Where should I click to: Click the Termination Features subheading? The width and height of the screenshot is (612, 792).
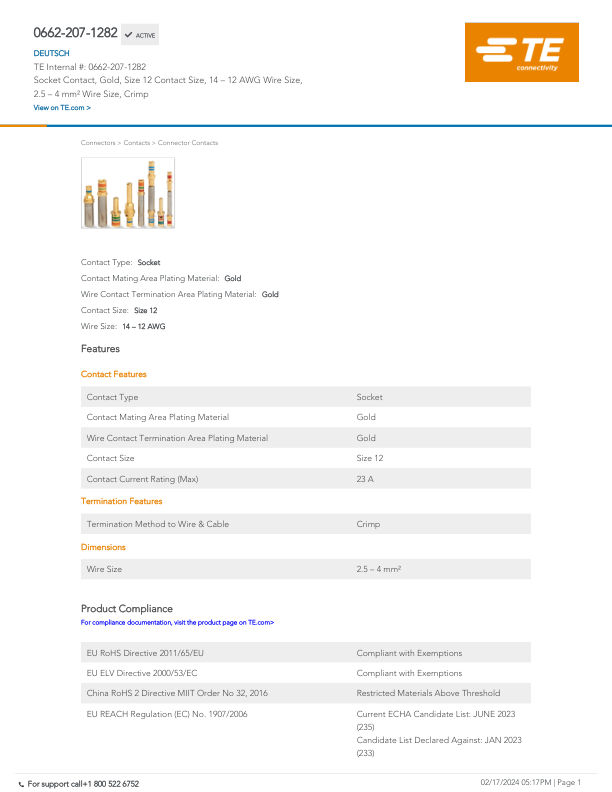click(122, 501)
